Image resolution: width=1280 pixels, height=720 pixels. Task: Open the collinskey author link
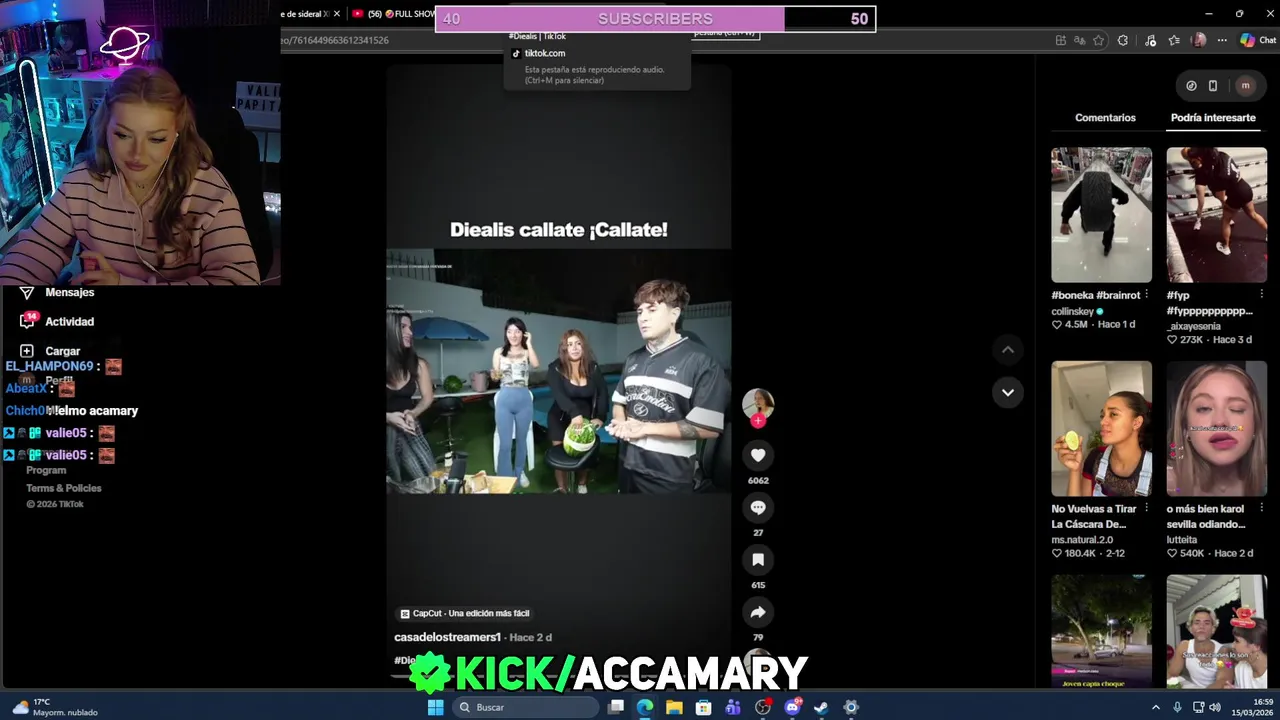click(1072, 311)
